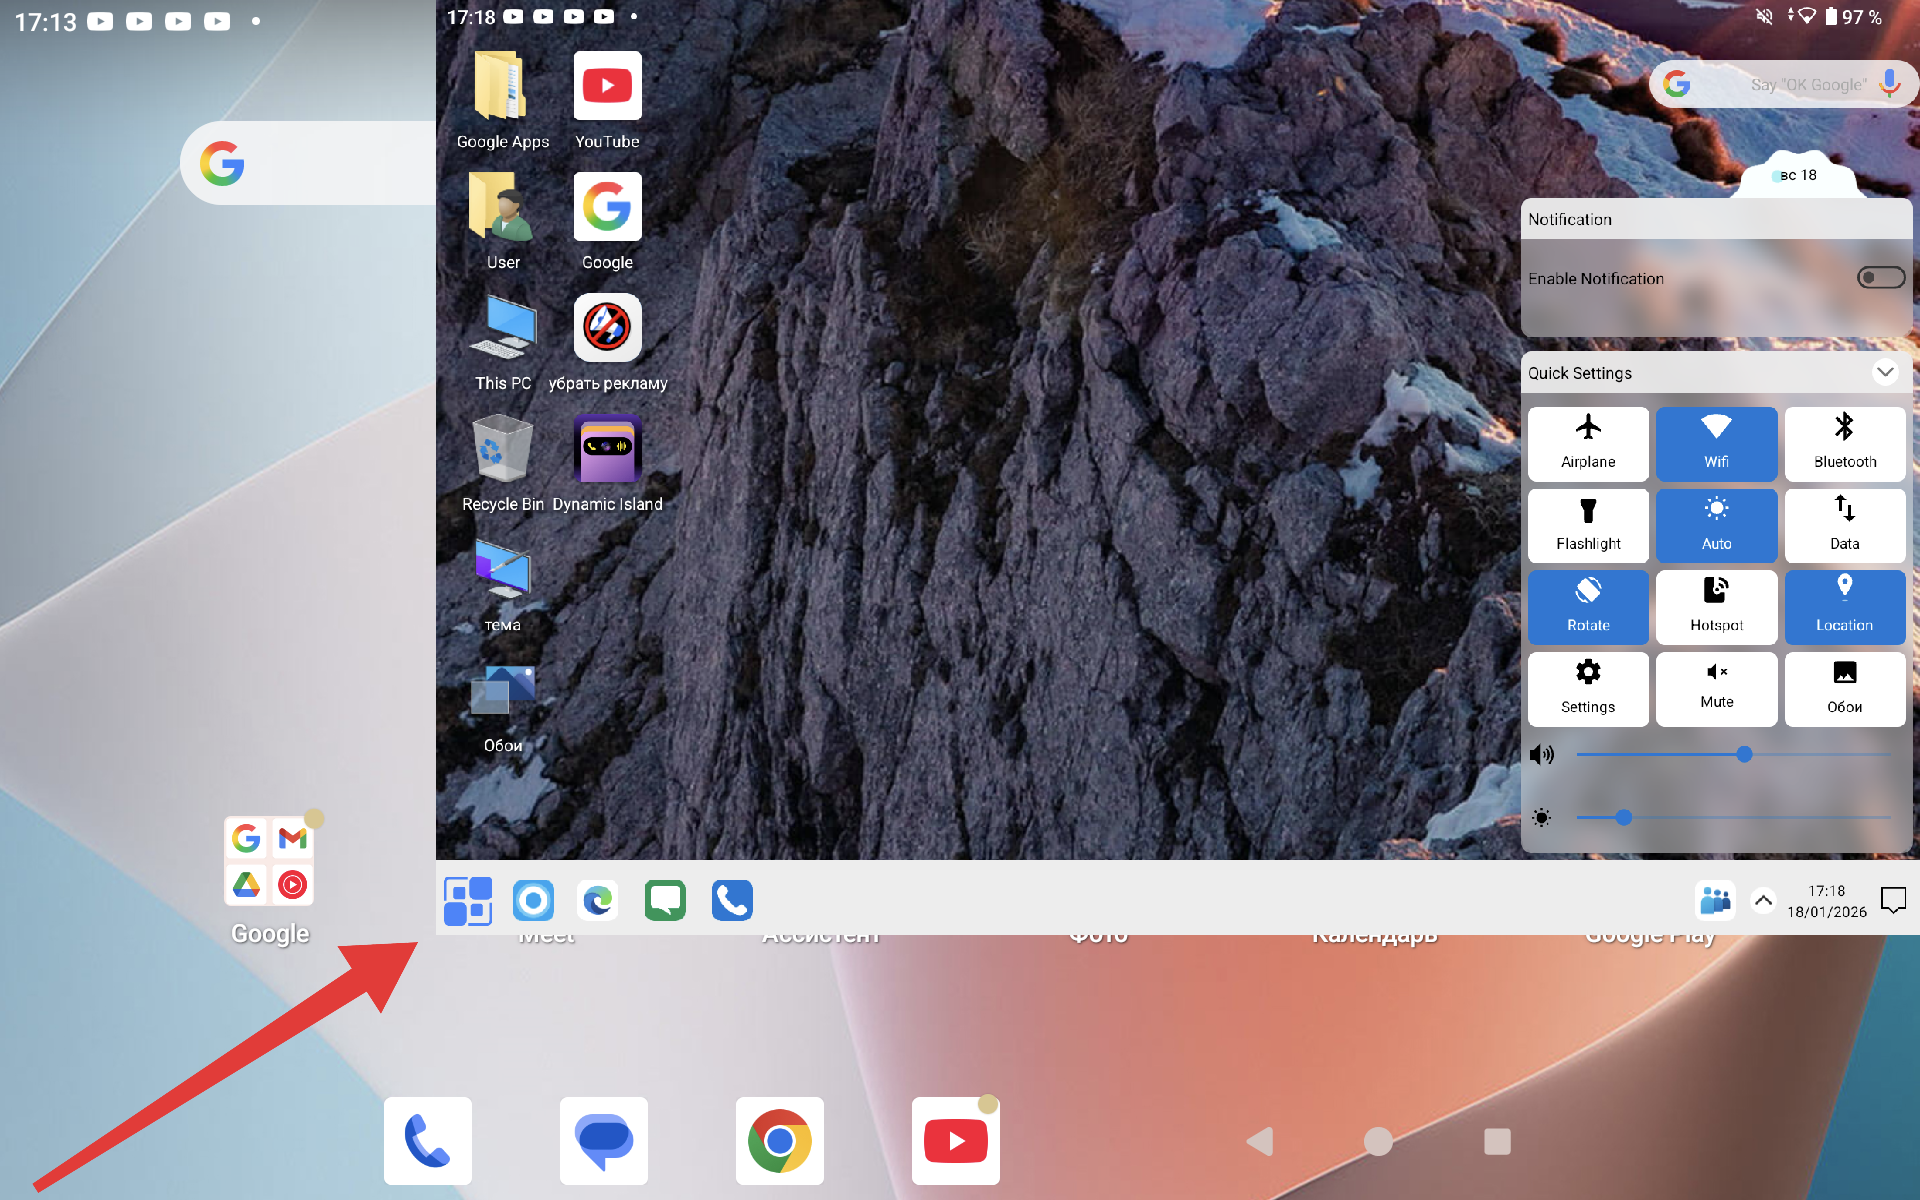This screenshot has width=1920, height=1200.
Task: Click the Settings quick tile
Action: [1588, 689]
